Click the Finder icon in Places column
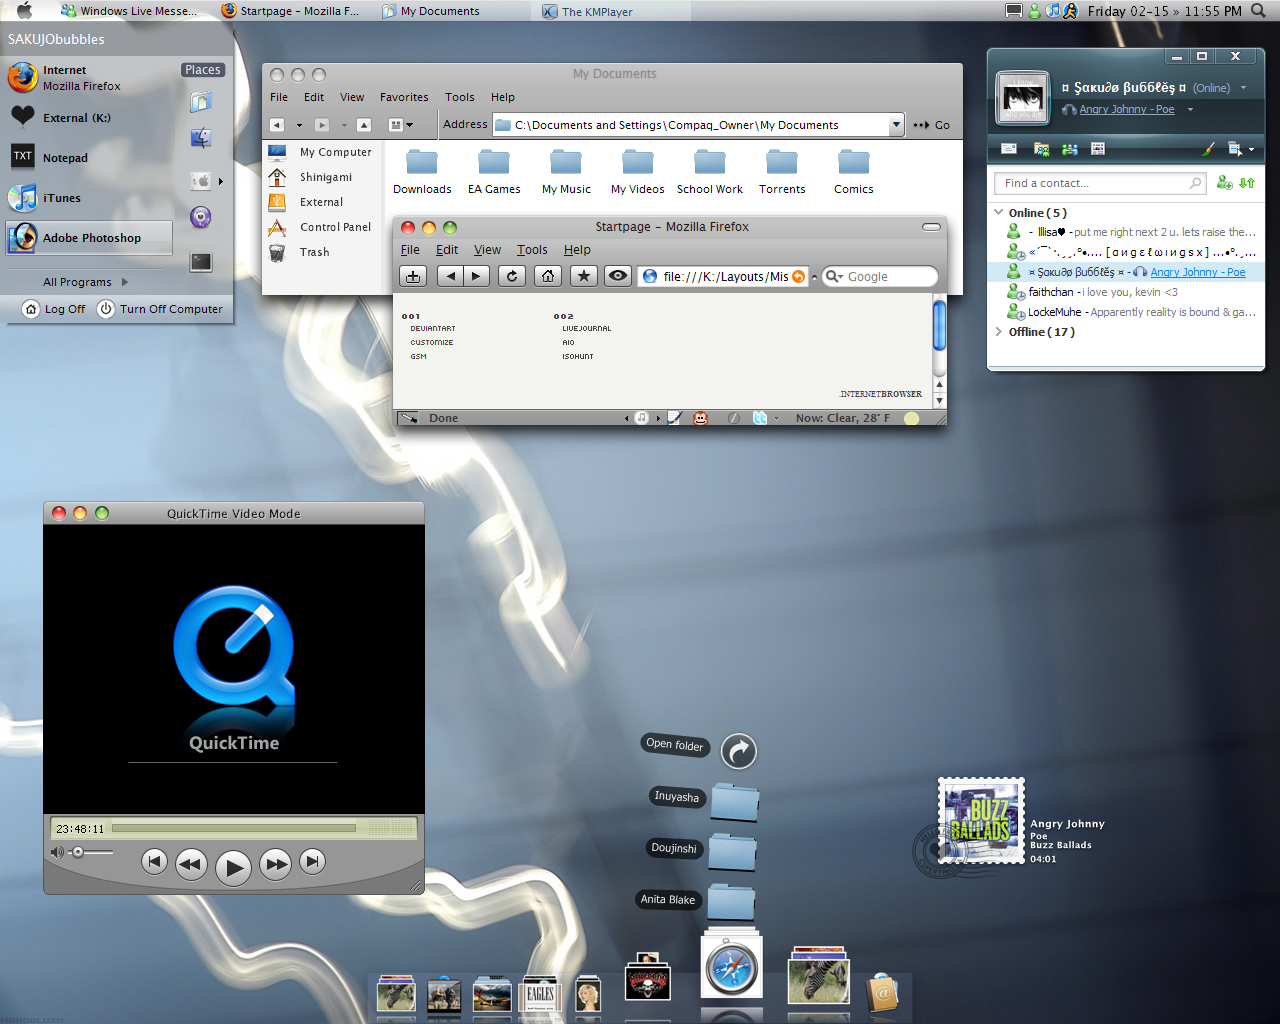The width and height of the screenshot is (1280, 1024). pyautogui.click(x=201, y=137)
